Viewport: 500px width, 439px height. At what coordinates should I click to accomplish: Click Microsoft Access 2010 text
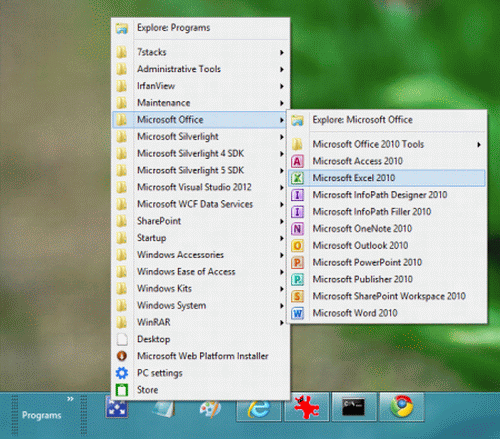[x=358, y=161]
